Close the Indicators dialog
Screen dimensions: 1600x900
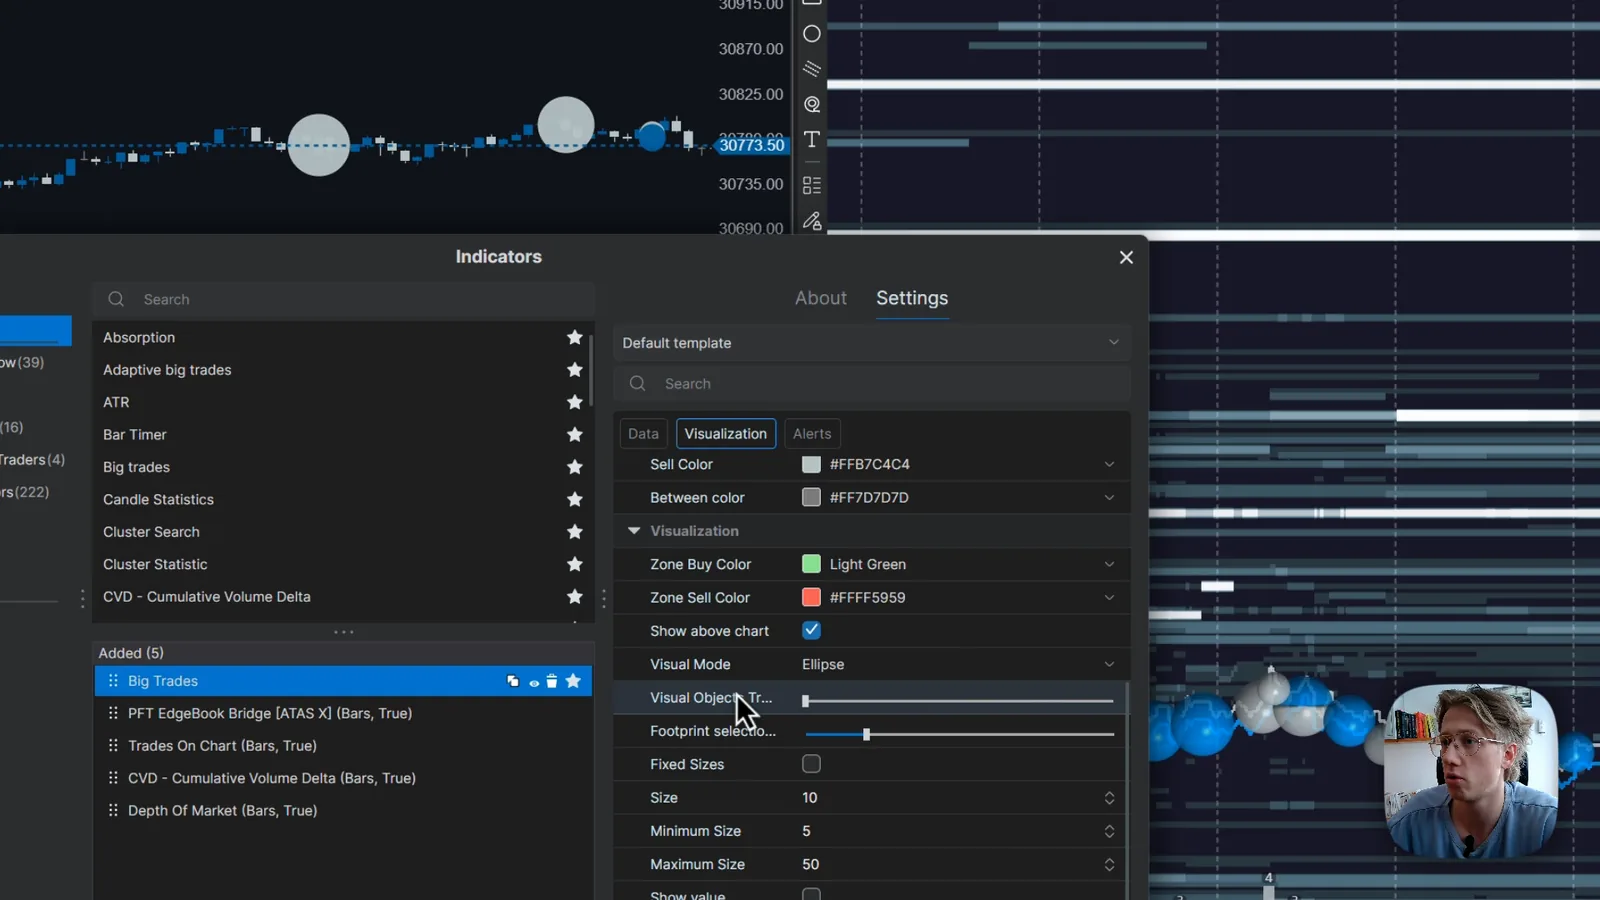pos(1126,257)
